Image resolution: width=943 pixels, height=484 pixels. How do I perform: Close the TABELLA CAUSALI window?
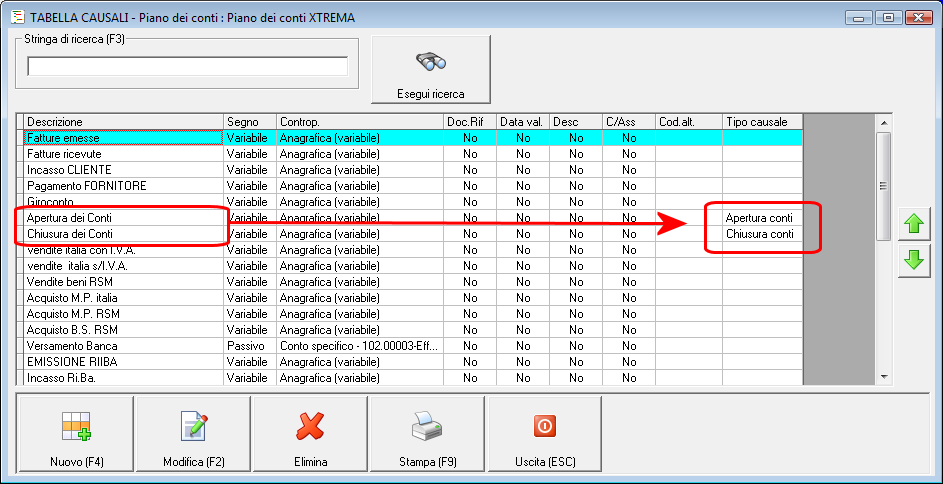917,18
